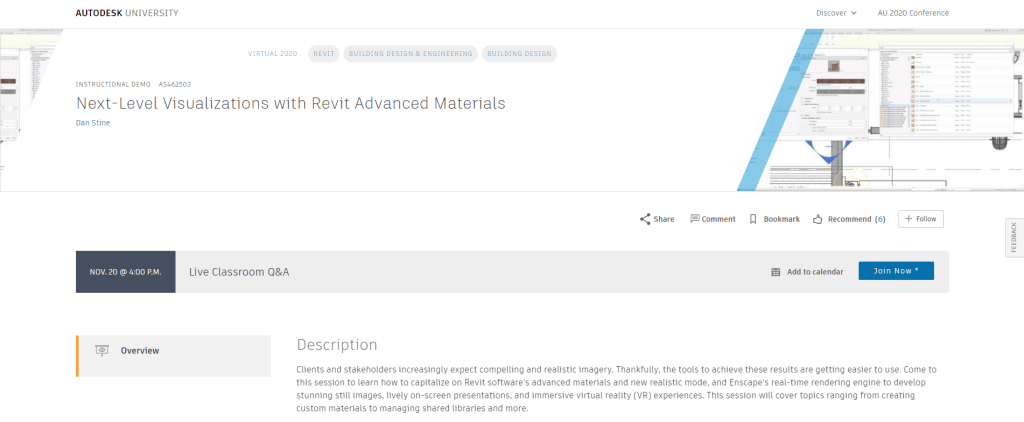Click the Add to calendar link
The height and width of the screenshot is (422, 1024).
point(814,272)
